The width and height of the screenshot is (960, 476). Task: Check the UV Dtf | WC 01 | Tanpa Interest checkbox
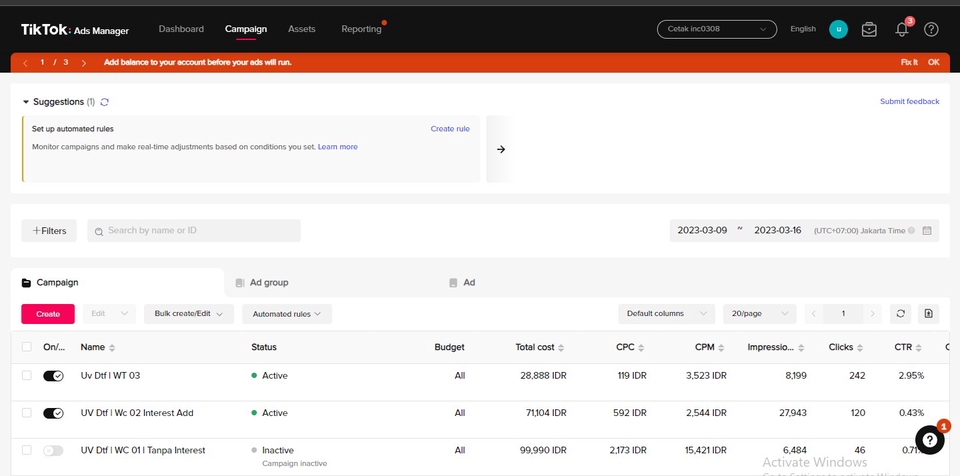pos(26,450)
